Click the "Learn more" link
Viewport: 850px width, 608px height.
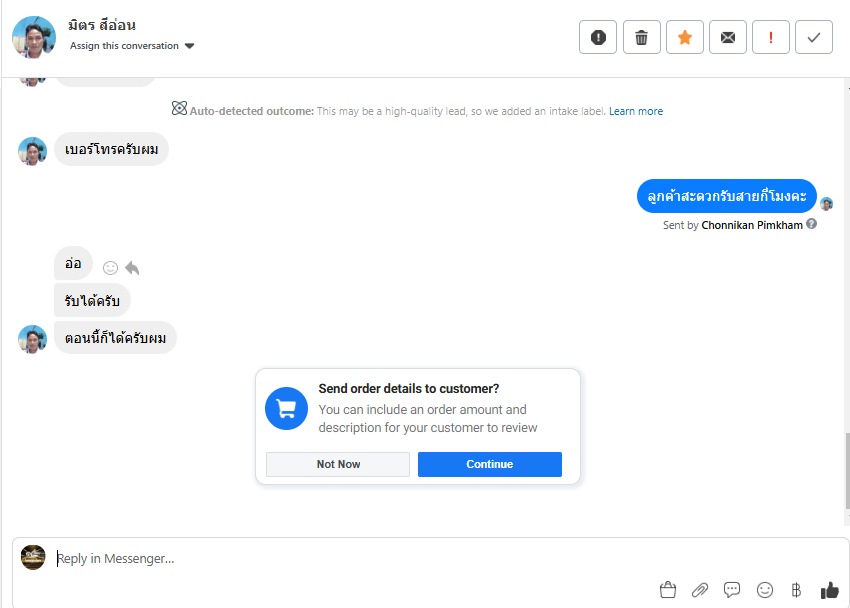pos(636,111)
